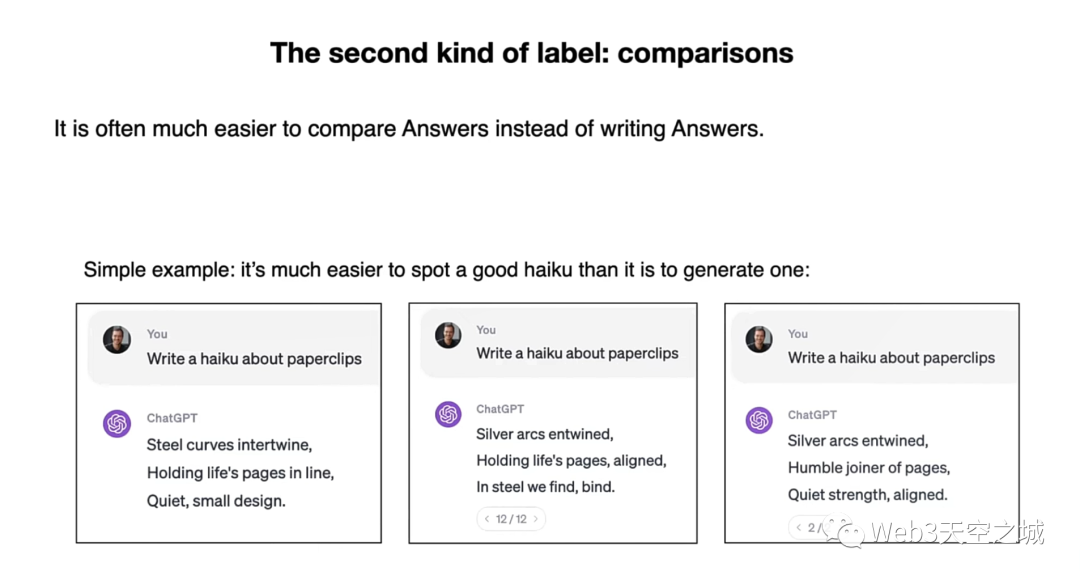Image resolution: width=1080 pixels, height=580 pixels.
Task: Go to previous response in 12/12 pager
Action: (x=487, y=519)
